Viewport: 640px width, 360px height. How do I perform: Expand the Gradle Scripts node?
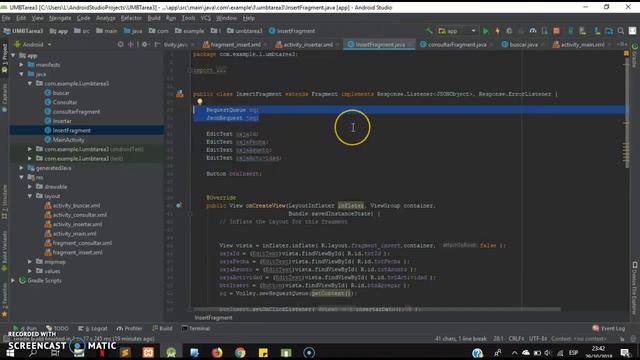[13, 280]
